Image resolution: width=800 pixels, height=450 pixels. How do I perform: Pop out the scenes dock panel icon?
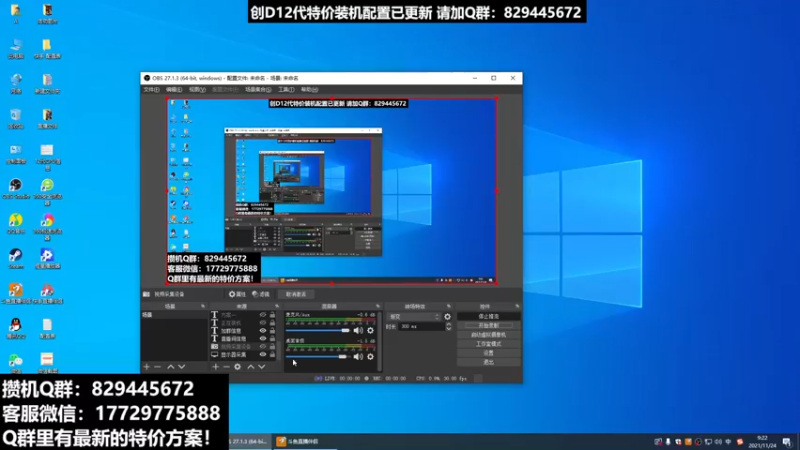click(203, 306)
